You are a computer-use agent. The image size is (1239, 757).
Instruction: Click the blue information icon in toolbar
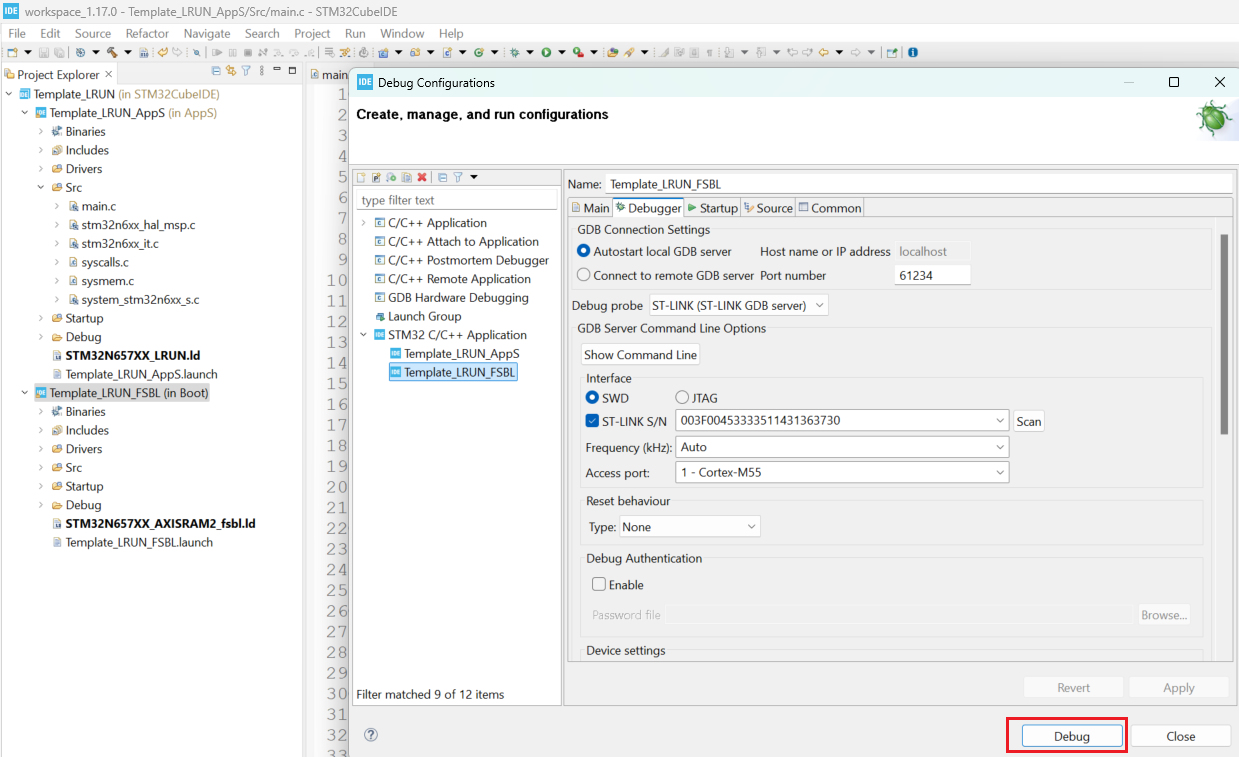(x=913, y=52)
